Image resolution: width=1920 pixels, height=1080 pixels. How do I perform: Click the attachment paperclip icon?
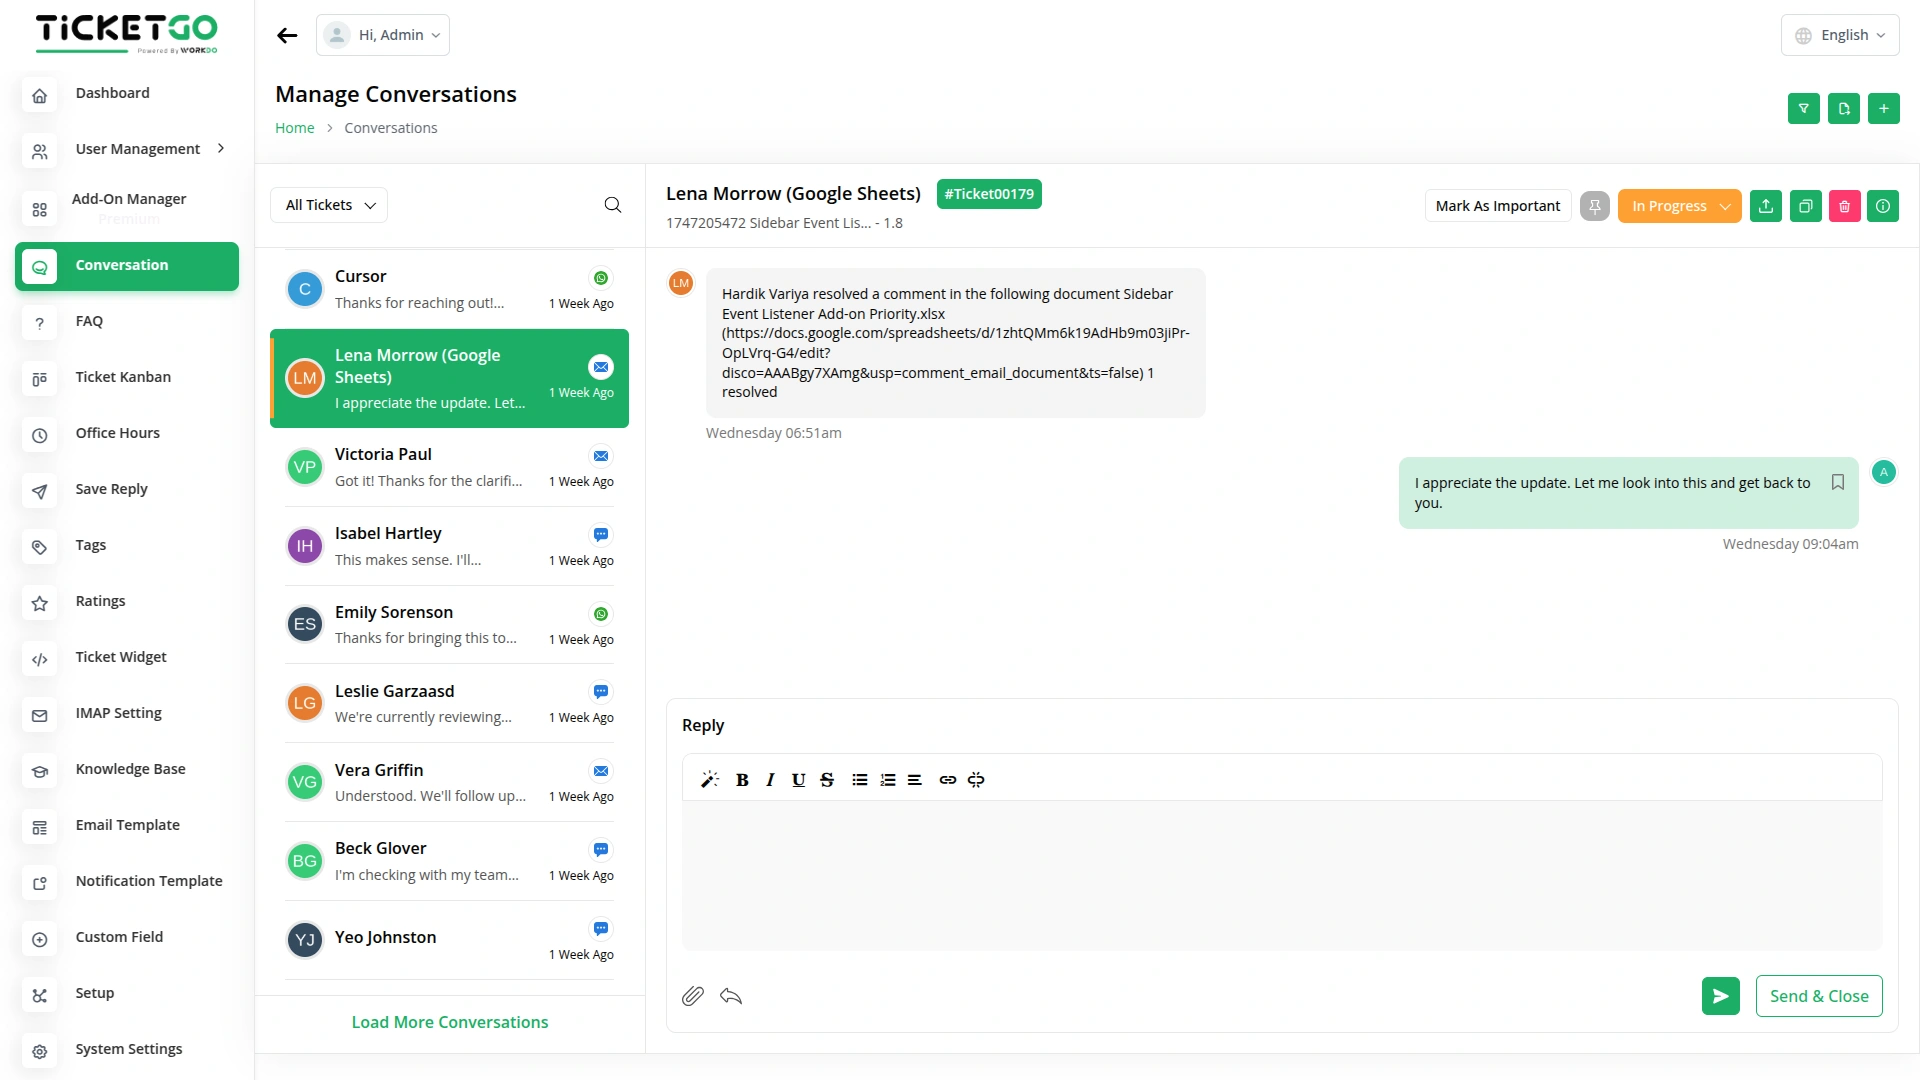(x=693, y=996)
